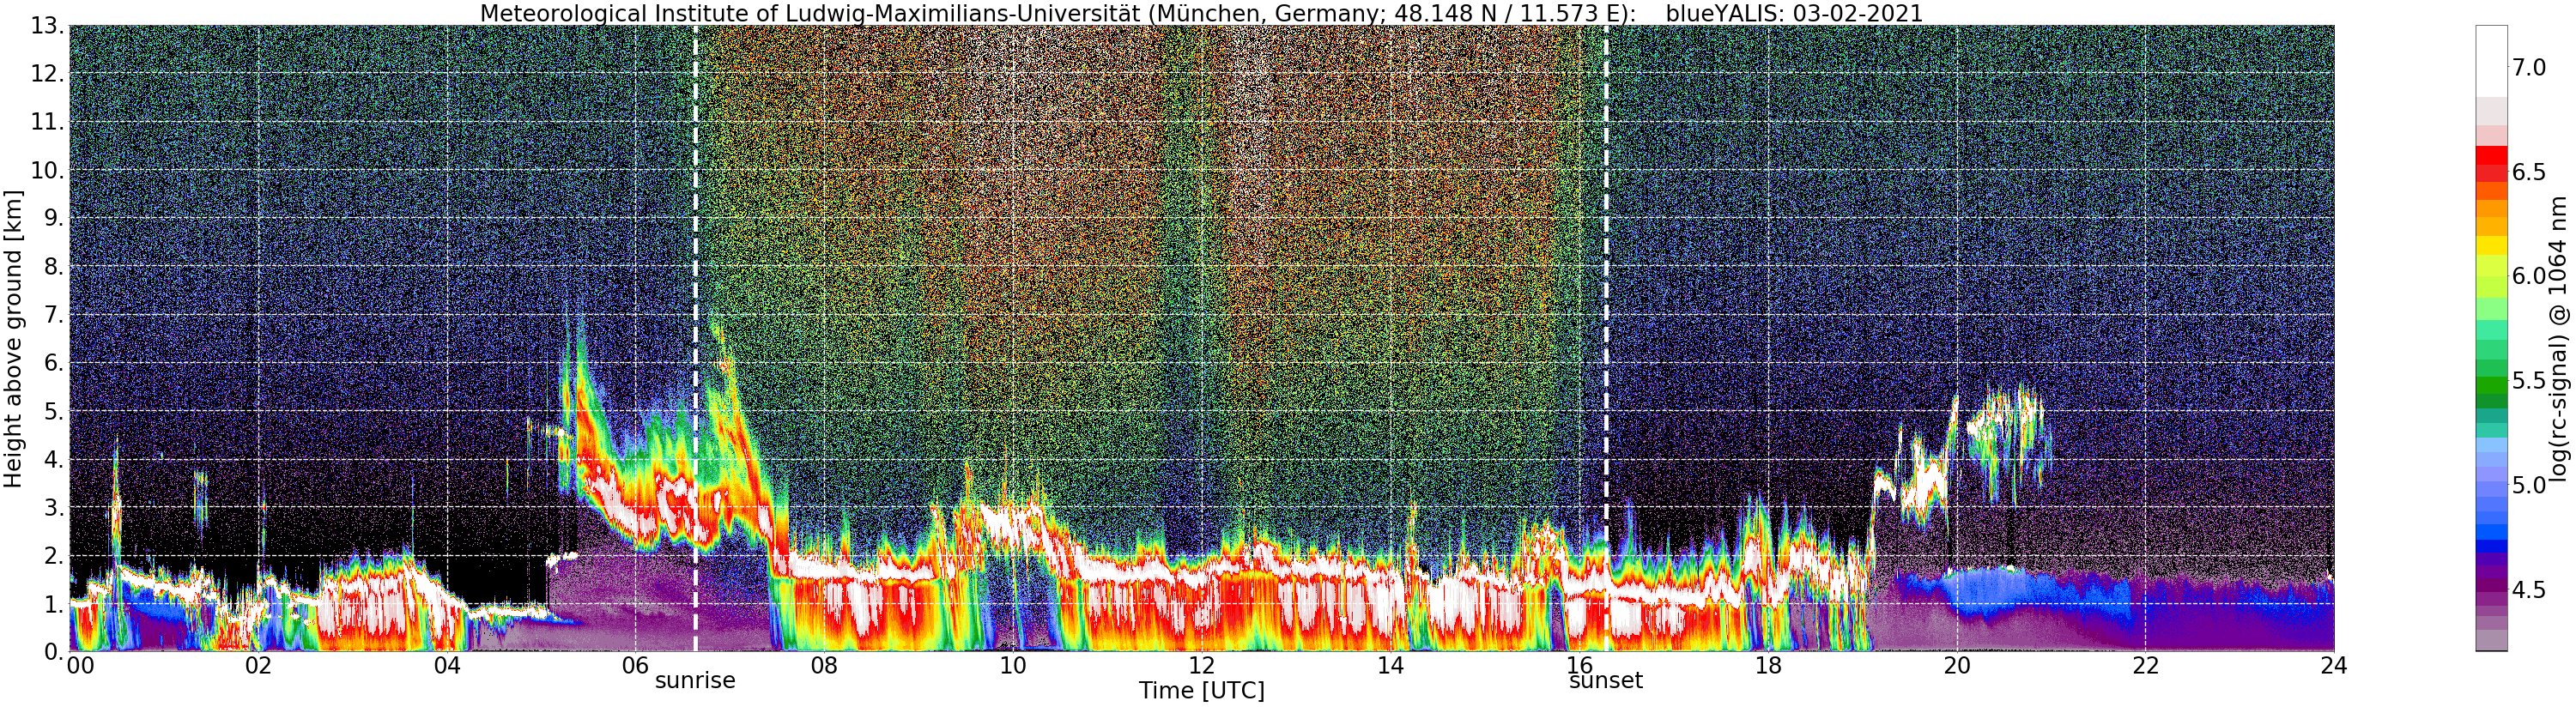The width and height of the screenshot is (2576, 707).
Task: Click the blue segment of the colorbar
Action: [x=2491, y=520]
